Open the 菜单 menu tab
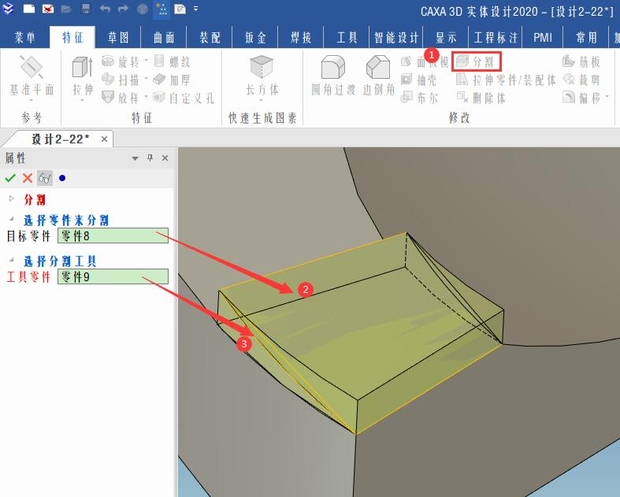620x497 pixels. tap(25, 38)
